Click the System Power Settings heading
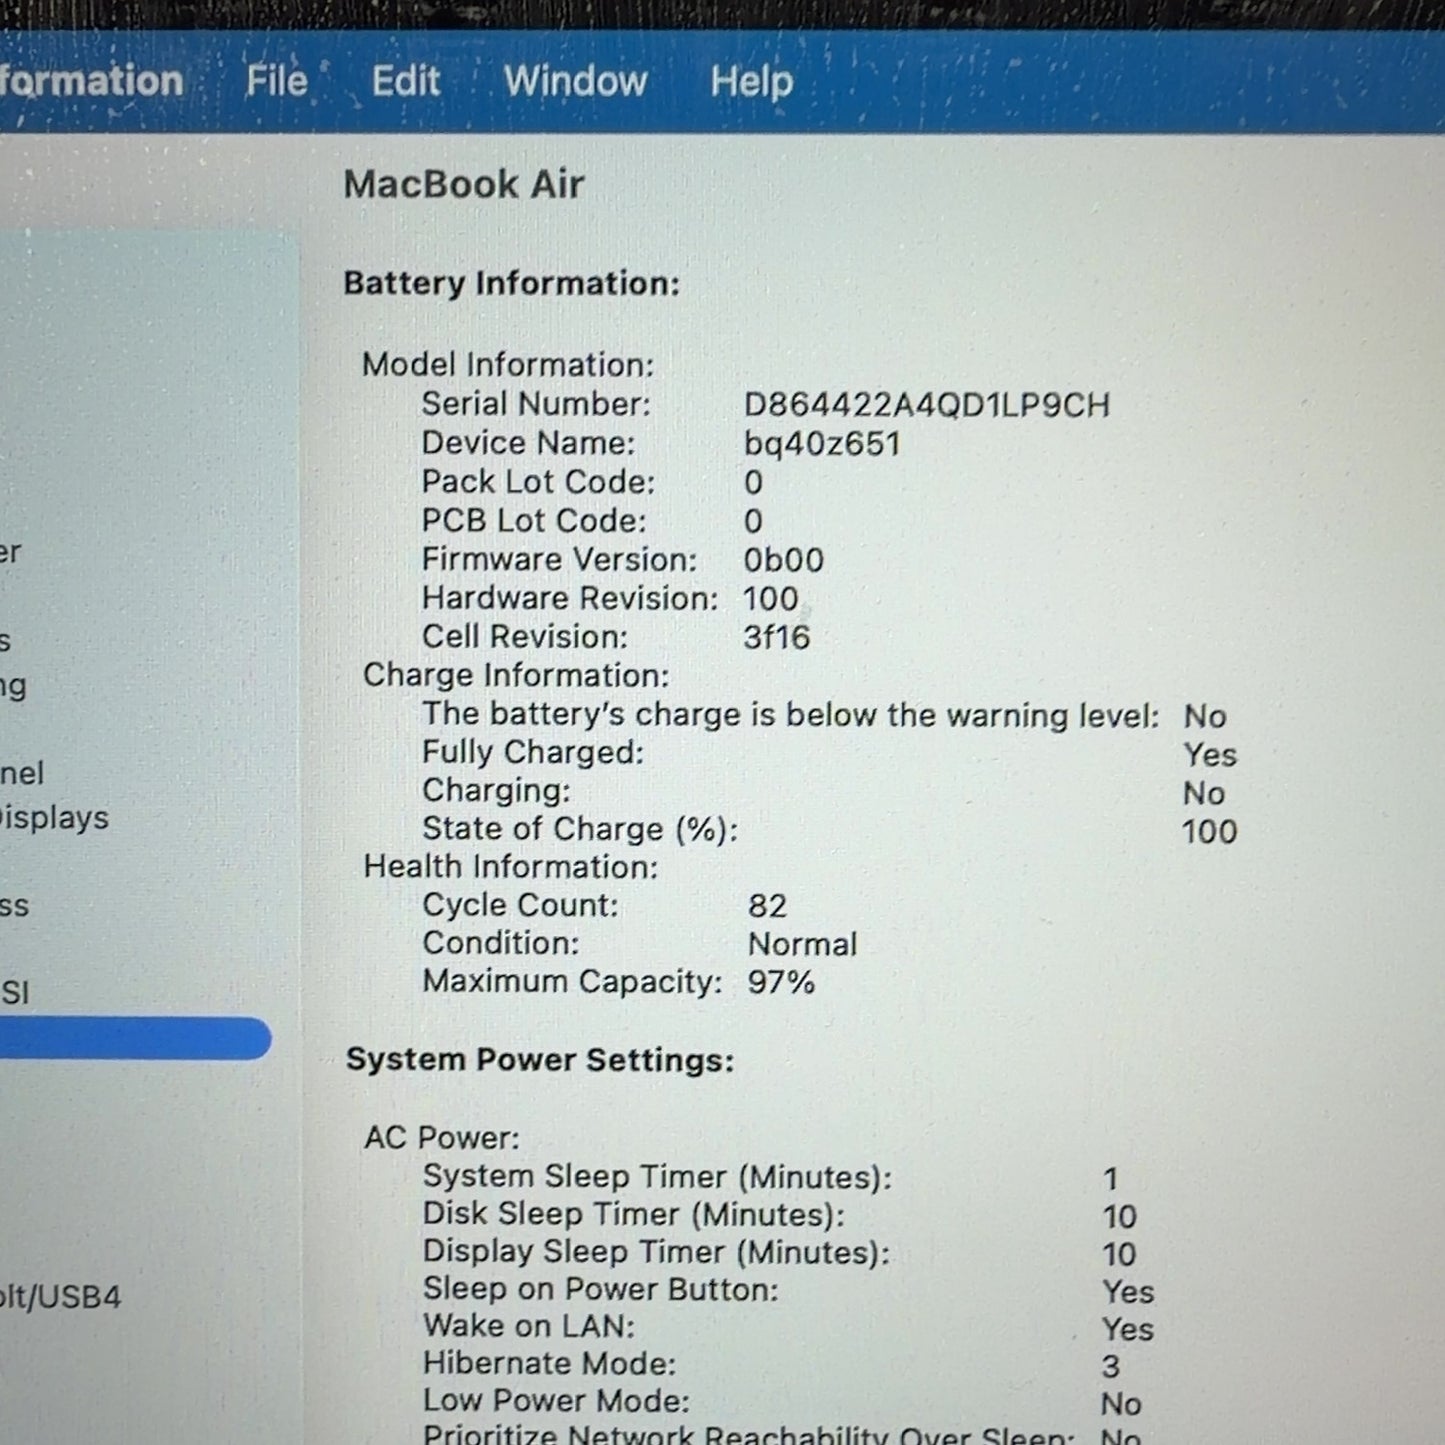 pyautogui.click(x=540, y=1060)
